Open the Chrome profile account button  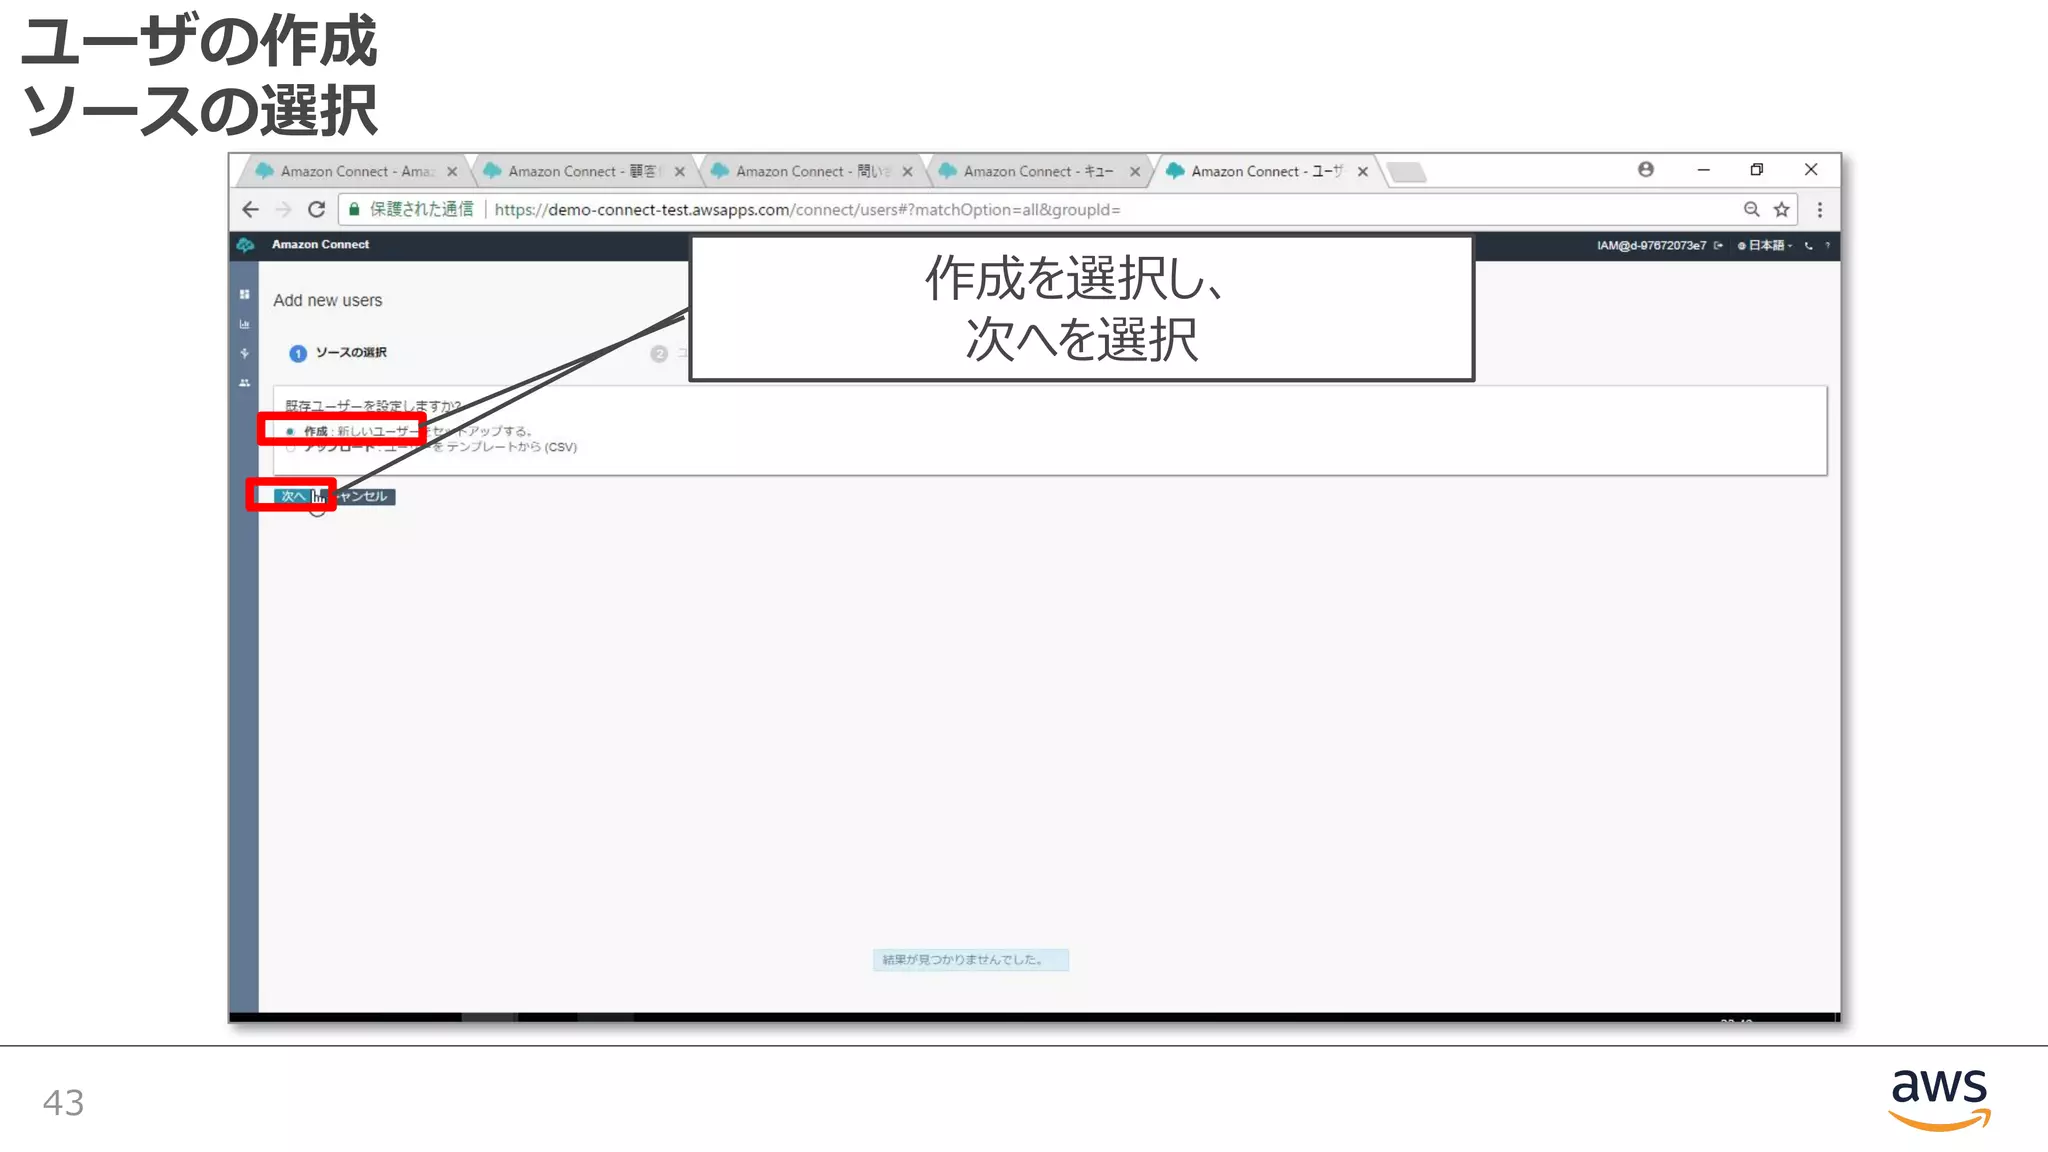pyautogui.click(x=1645, y=170)
